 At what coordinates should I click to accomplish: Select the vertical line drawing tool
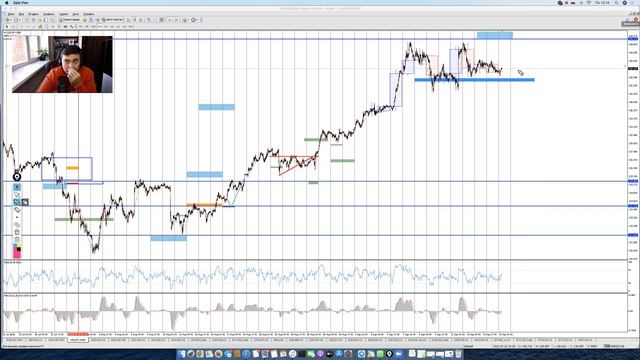(21, 27)
